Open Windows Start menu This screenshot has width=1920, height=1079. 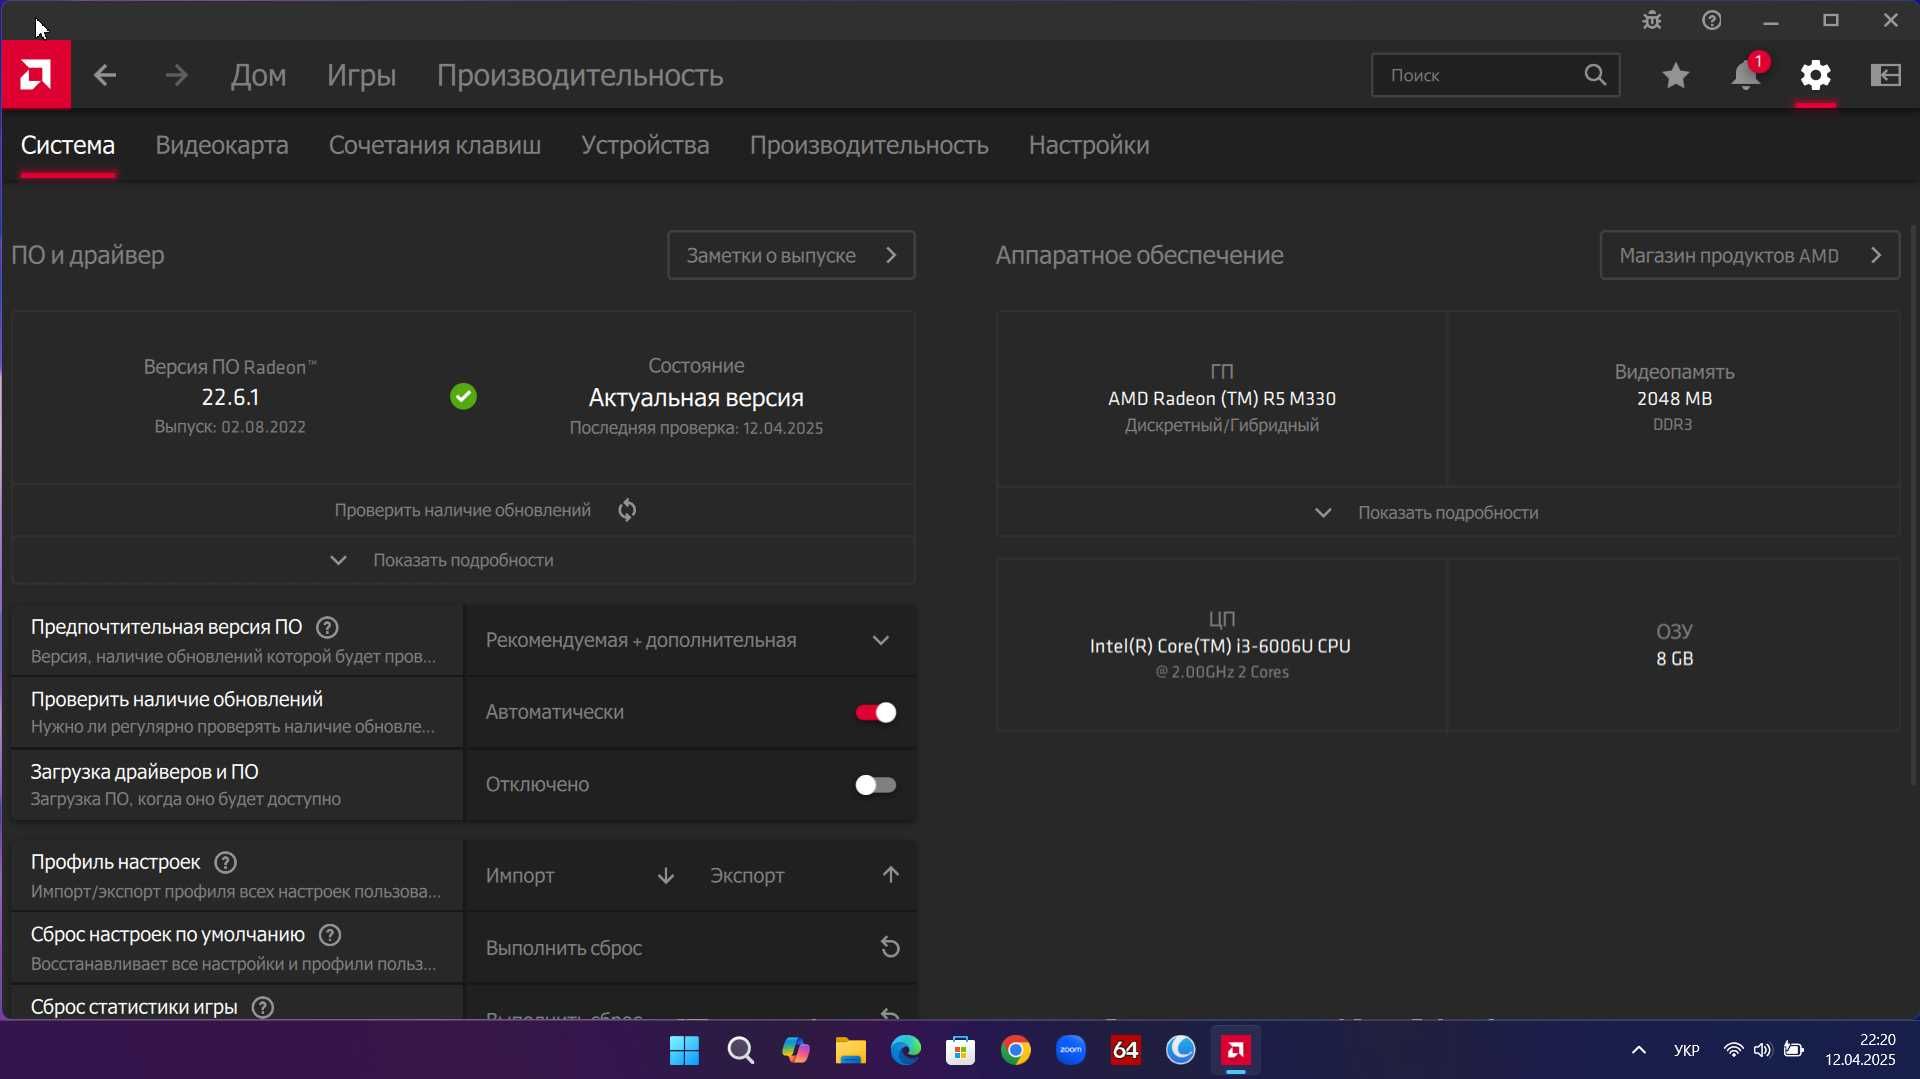tap(685, 1051)
